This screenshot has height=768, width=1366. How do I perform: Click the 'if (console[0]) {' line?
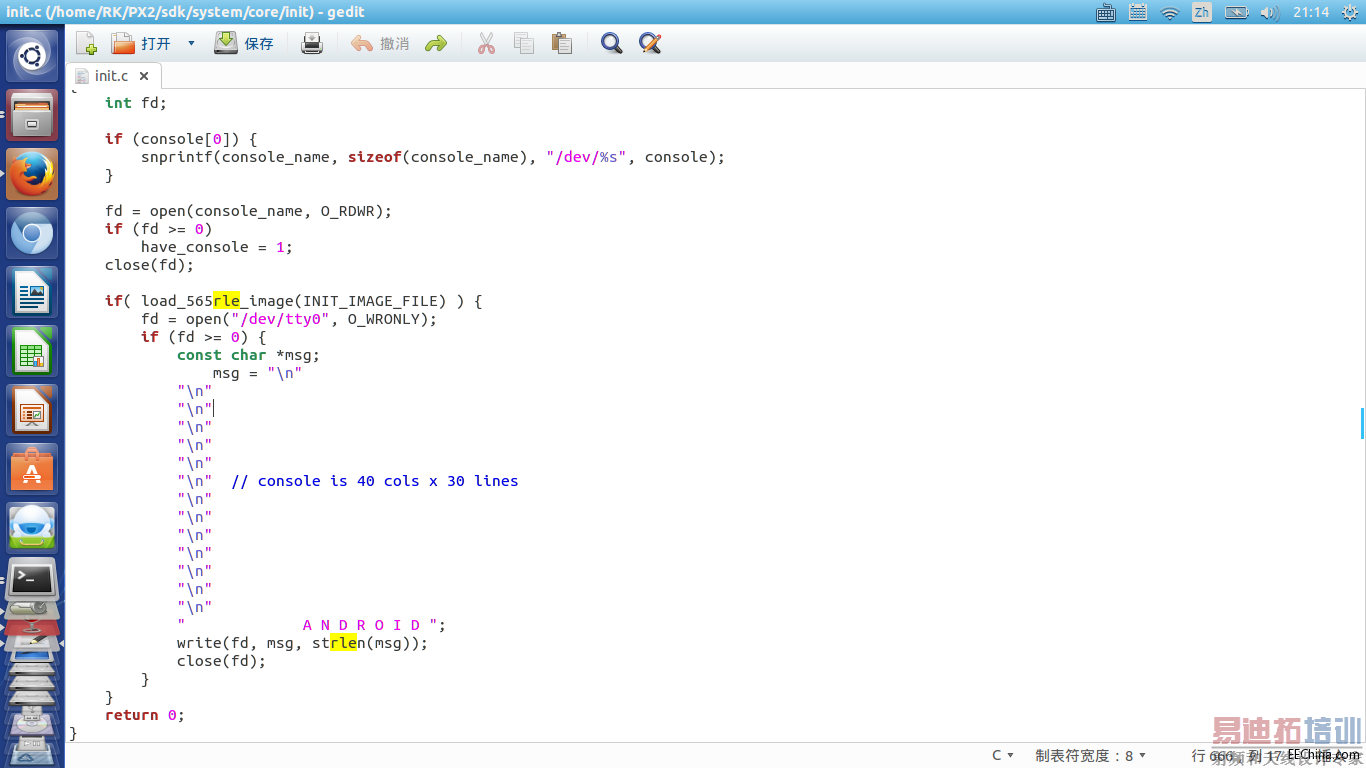[181, 139]
